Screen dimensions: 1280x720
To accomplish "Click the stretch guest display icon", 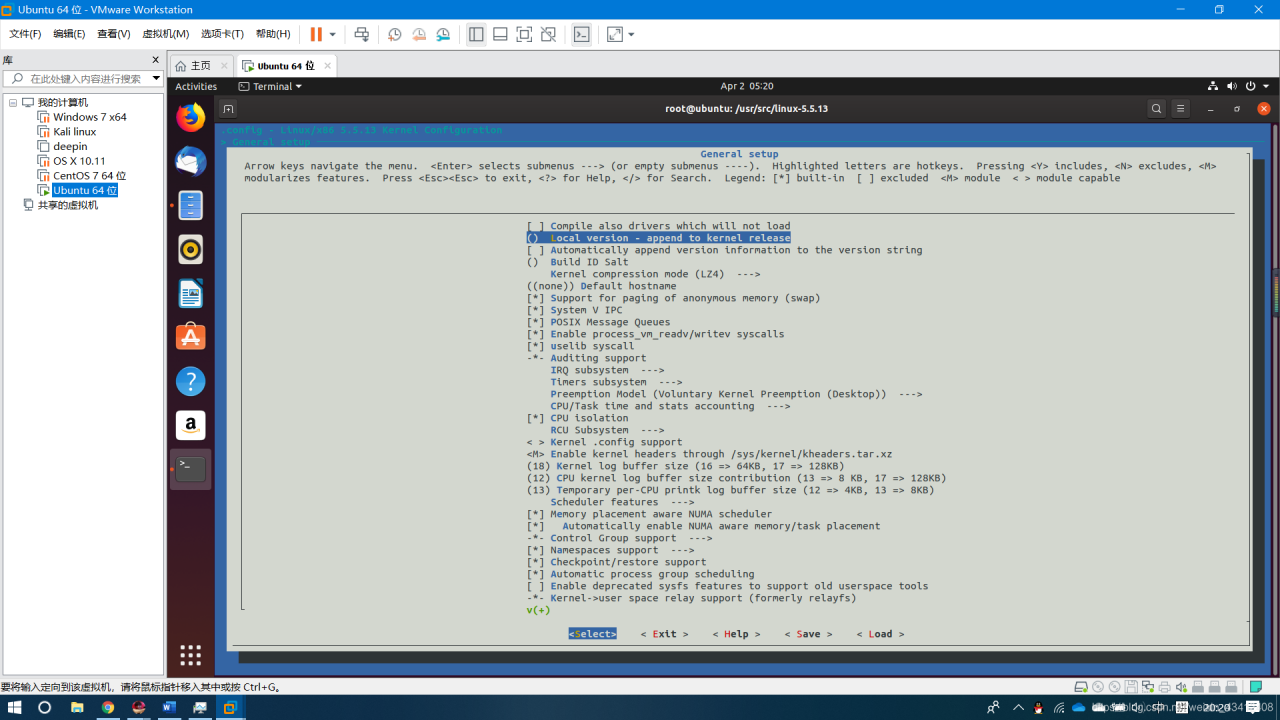I will [x=614, y=34].
